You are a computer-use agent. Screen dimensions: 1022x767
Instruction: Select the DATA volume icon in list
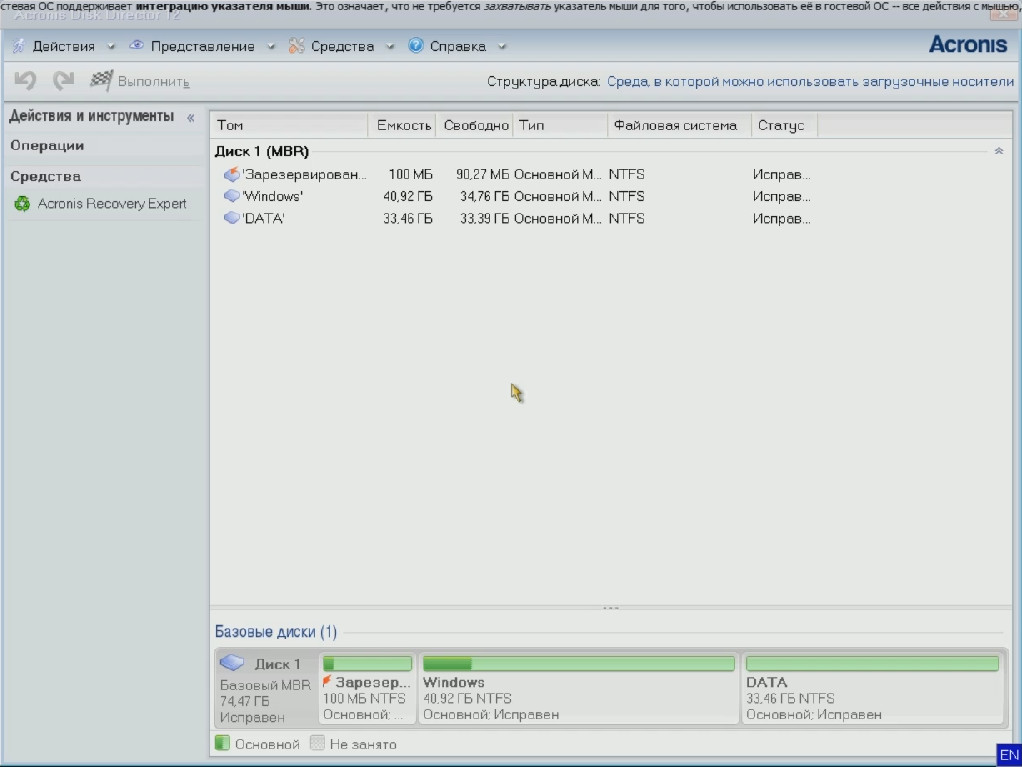231,219
